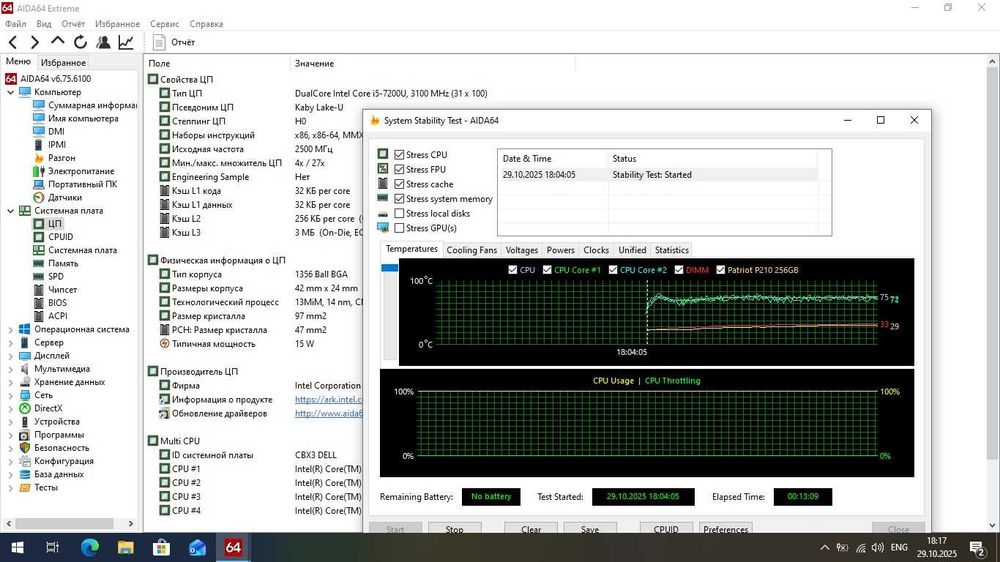Refresh the report with the refresh icon
The image size is (1000, 562).
pos(80,42)
